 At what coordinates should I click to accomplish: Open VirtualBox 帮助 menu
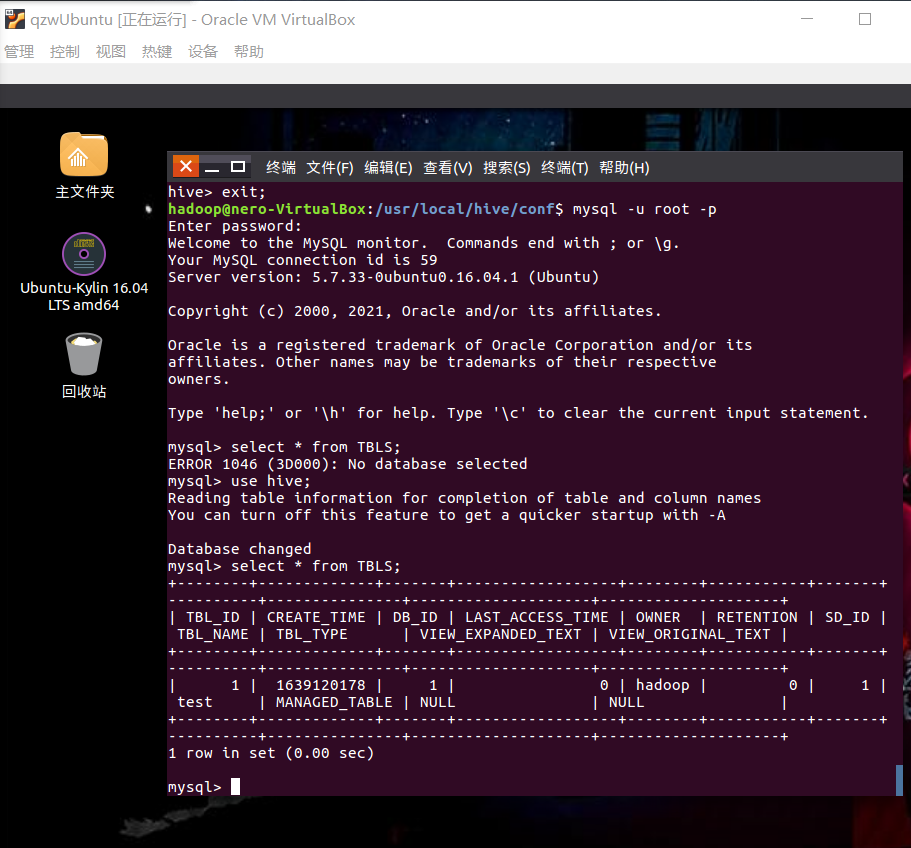249,52
